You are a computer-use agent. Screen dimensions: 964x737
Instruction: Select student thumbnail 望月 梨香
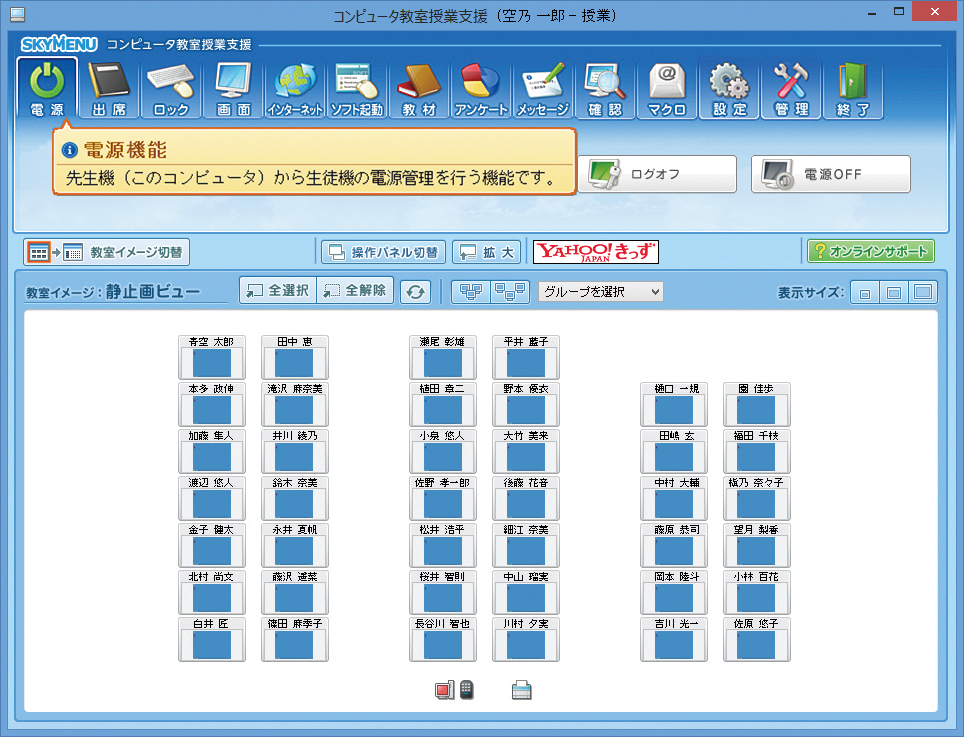(757, 545)
